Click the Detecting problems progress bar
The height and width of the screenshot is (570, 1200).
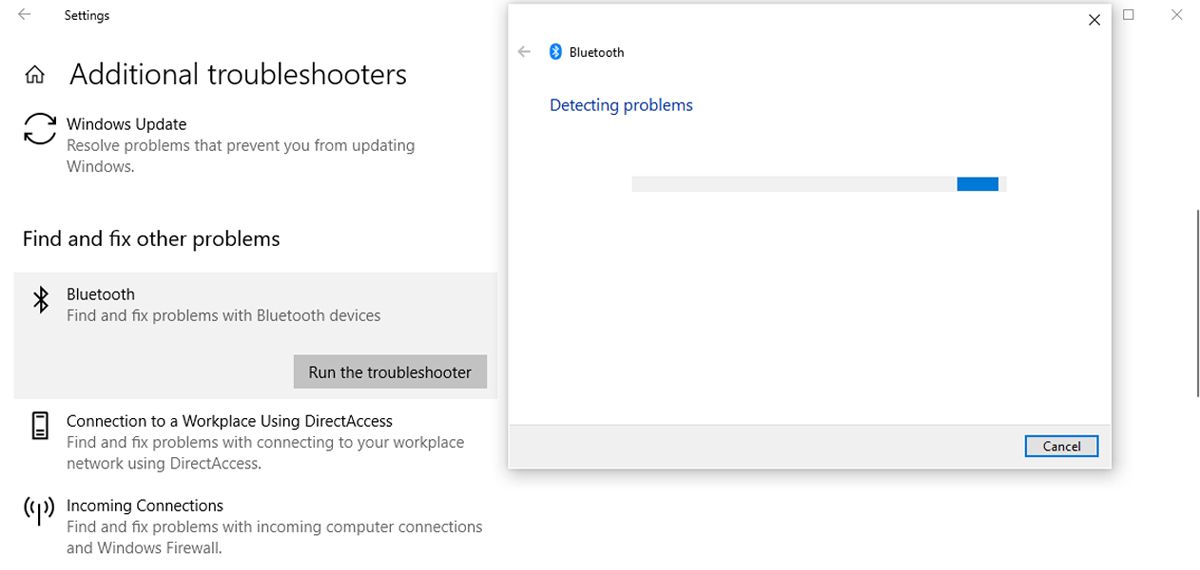point(818,184)
